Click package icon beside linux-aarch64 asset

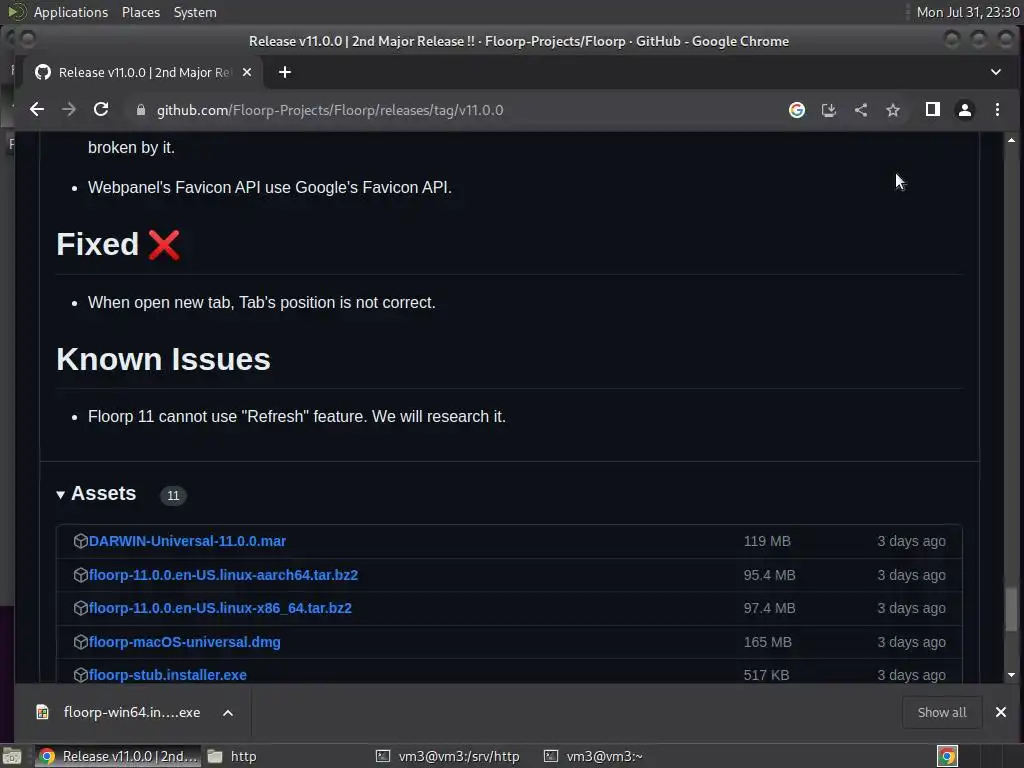(x=80, y=575)
